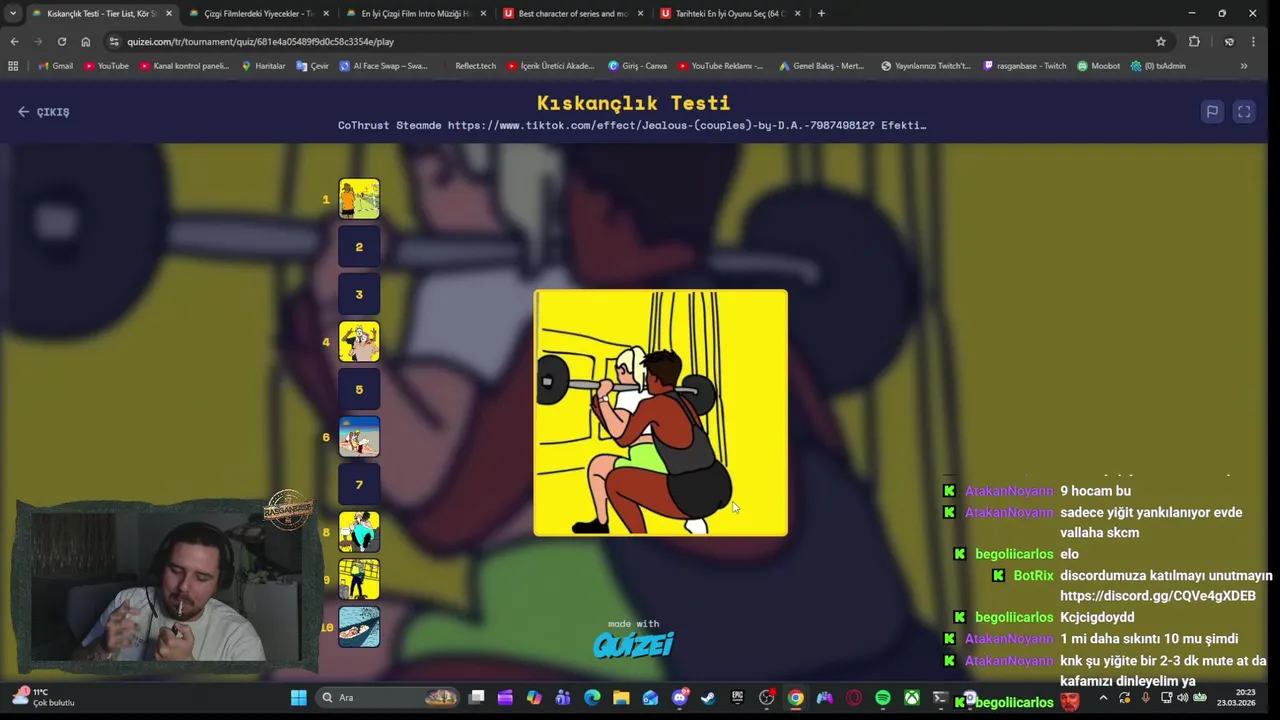Screen dimensions: 1280x720
Task: Open YouTube bookmark
Action: pos(106,66)
